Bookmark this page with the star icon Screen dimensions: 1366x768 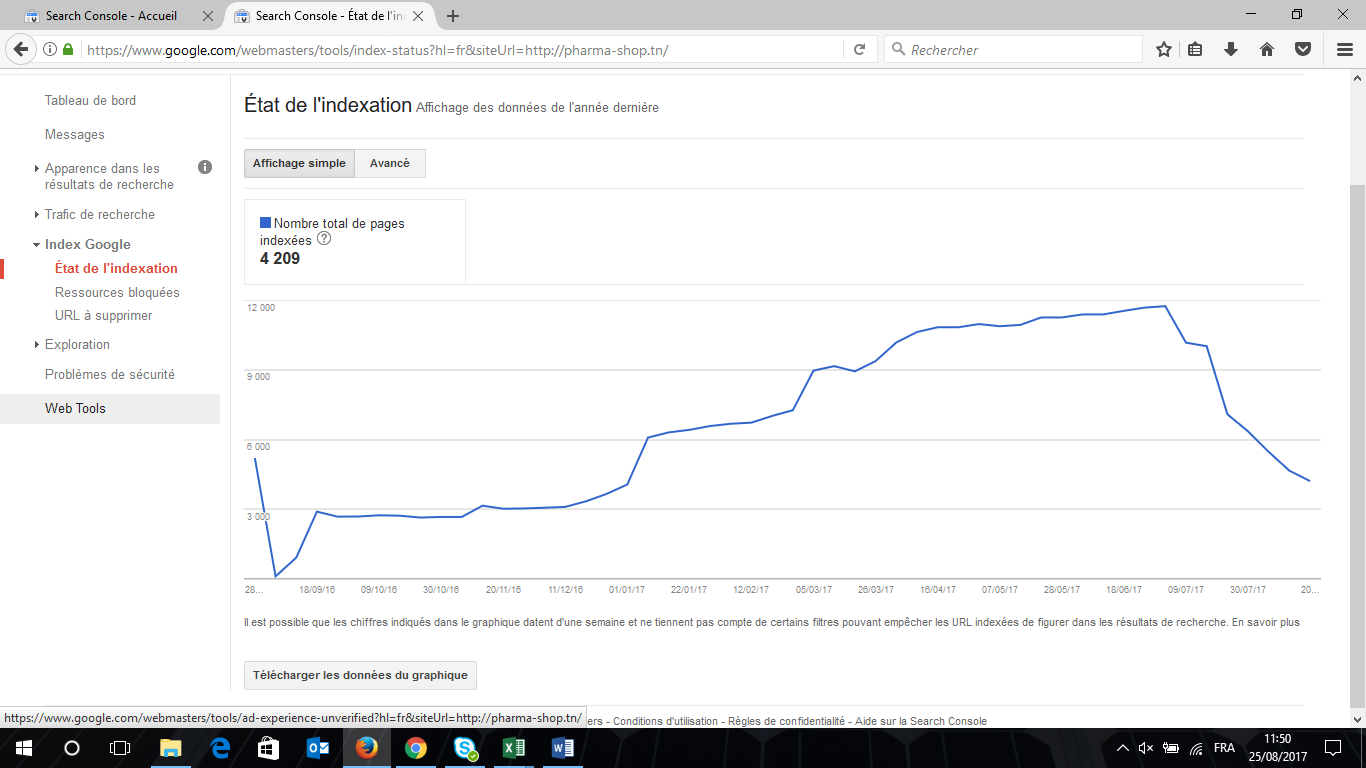pyautogui.click(x=1164, y=49)
